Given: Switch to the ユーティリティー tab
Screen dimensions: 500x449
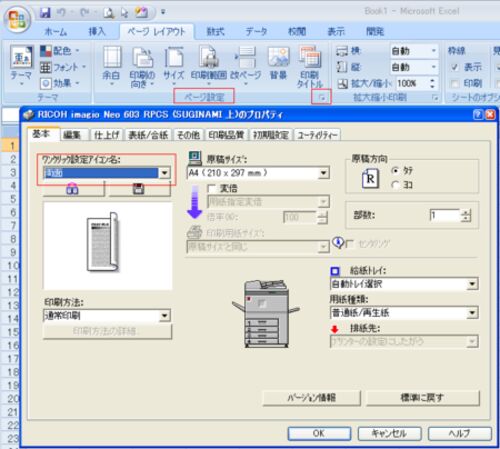Looking at the screenshot, I should pyautogui.click(x=317, y=135).
